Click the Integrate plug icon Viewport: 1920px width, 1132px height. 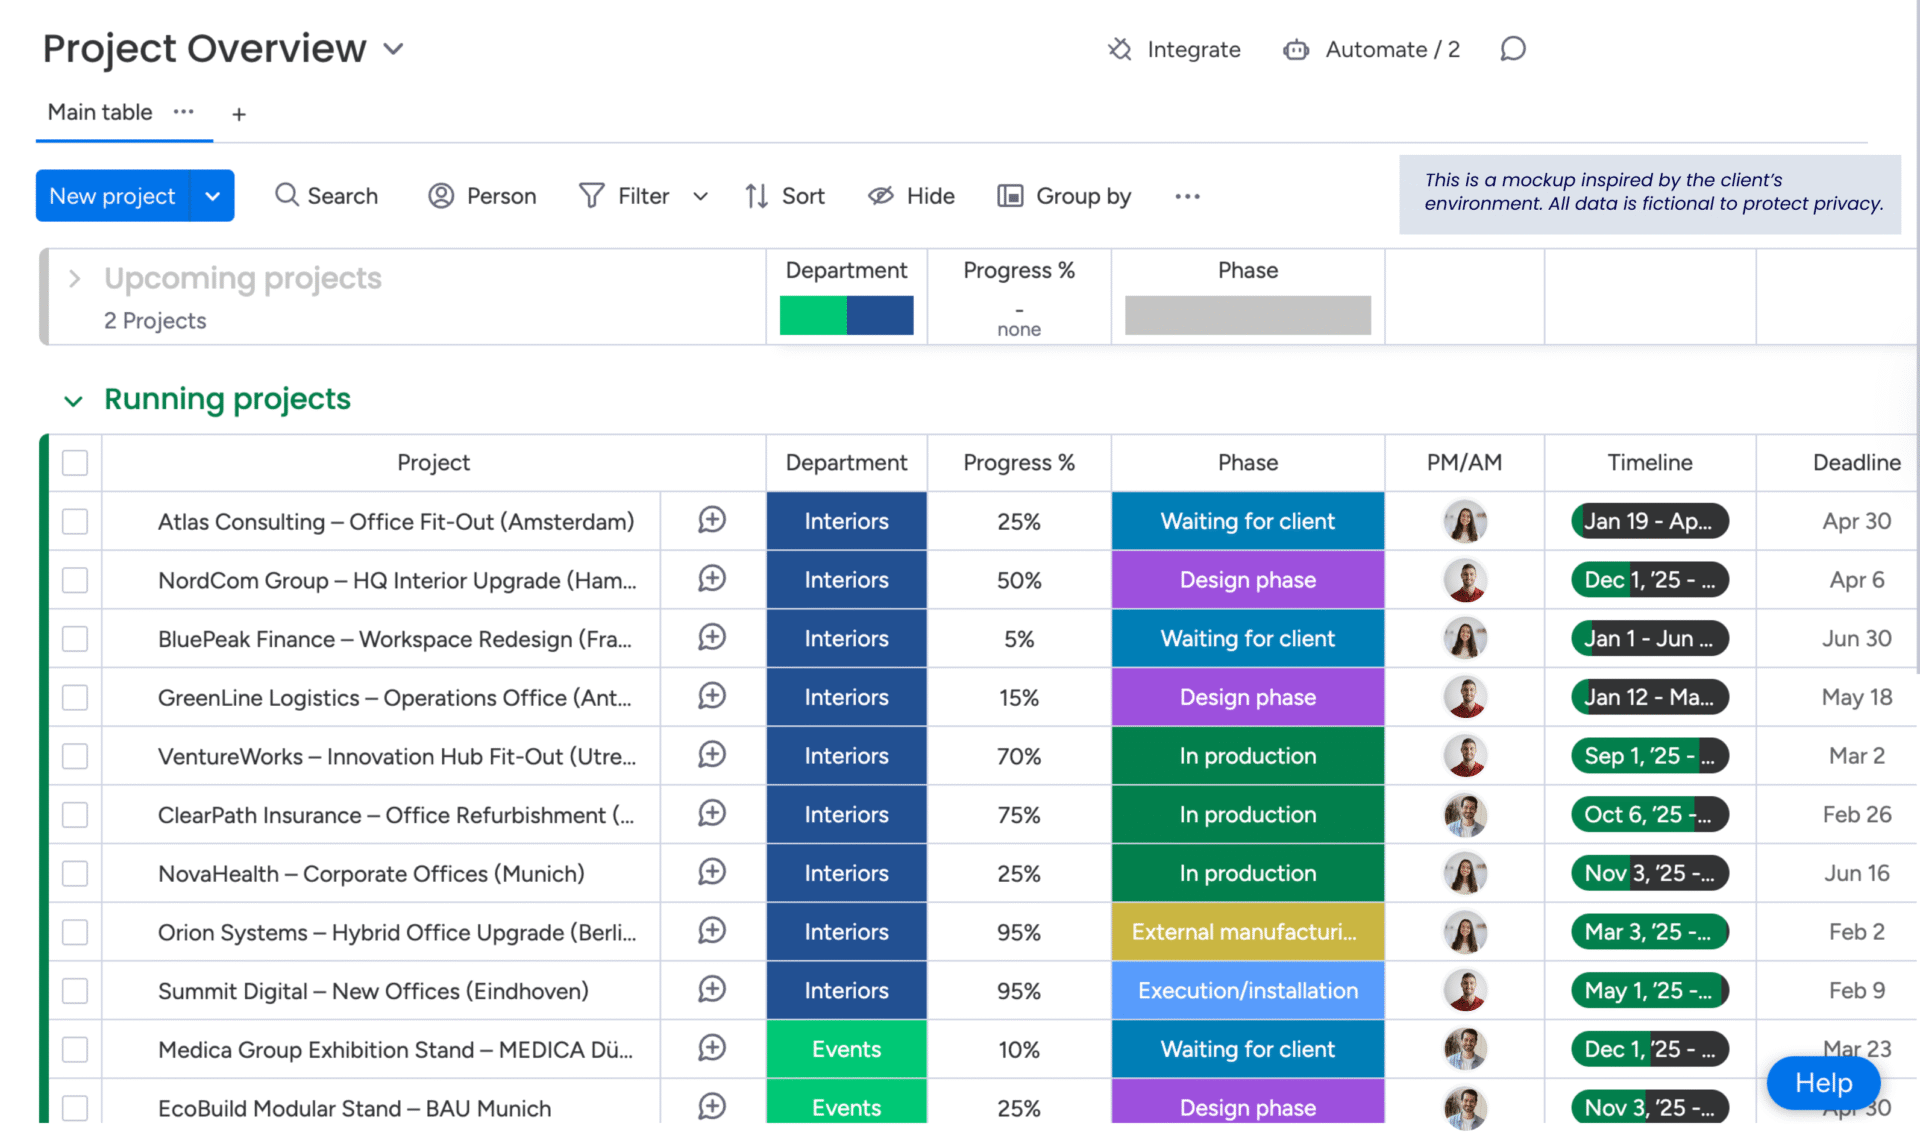(x=1119, y=49)
